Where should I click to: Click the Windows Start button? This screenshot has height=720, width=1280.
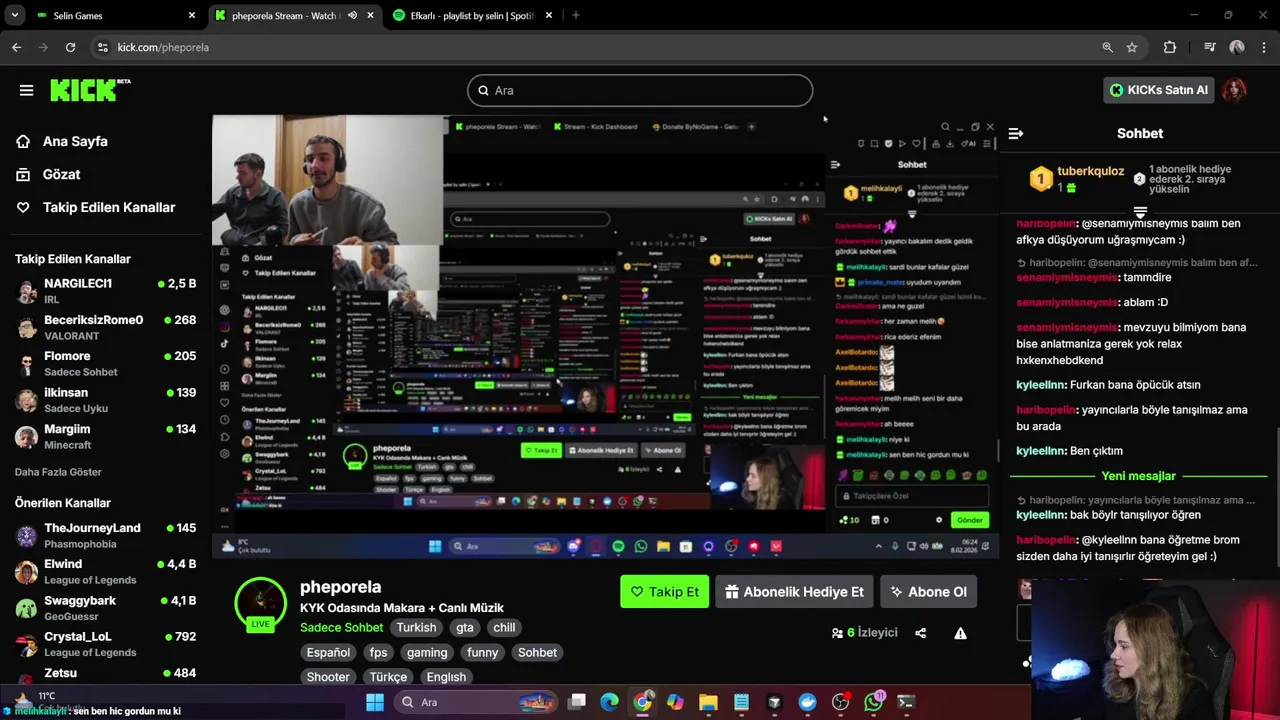coord(375,702)
